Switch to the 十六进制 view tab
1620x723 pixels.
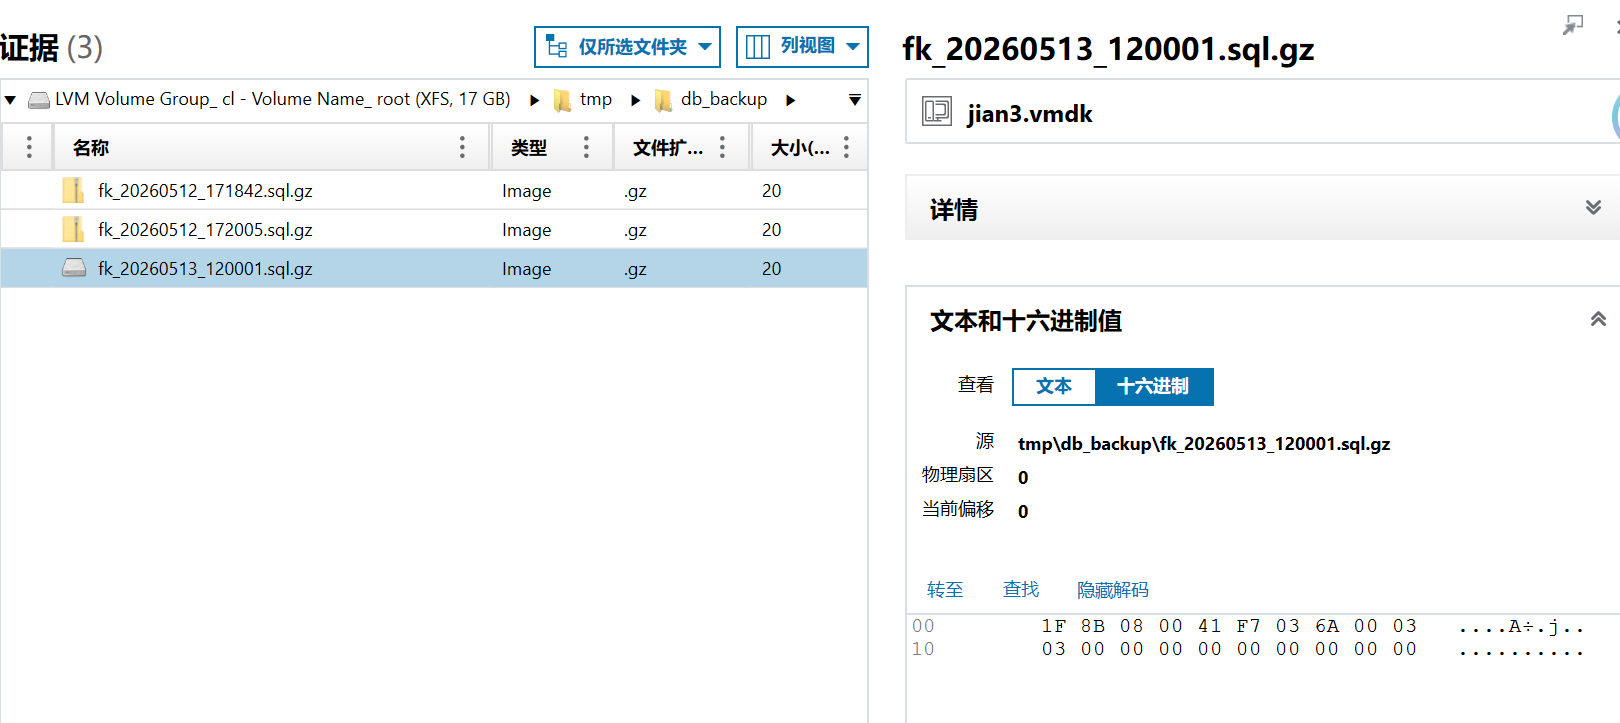(x=1153, y=386)
